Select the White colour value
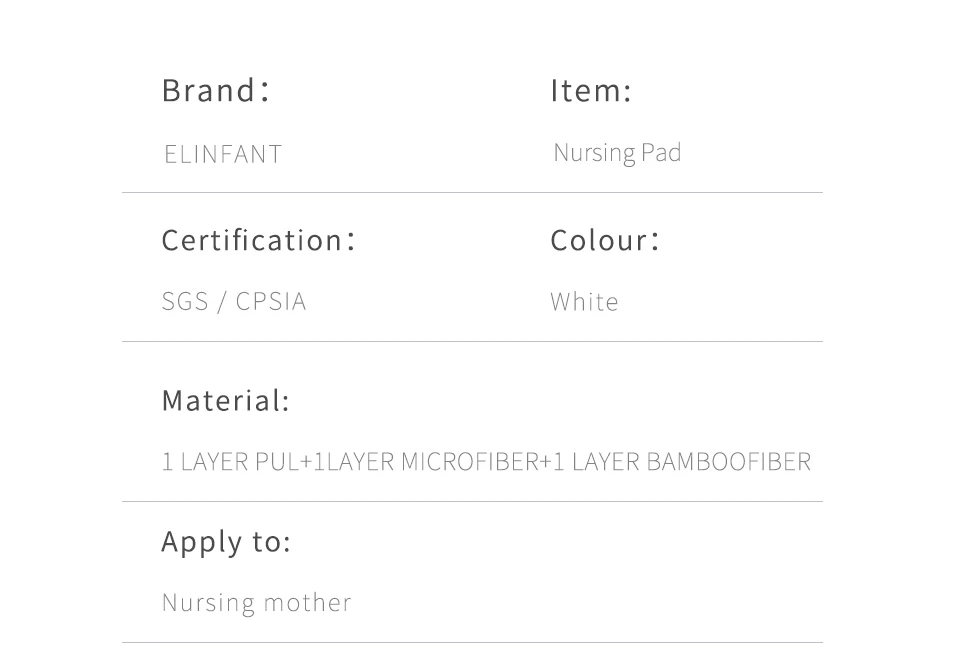Viewport: 960px width, 671px height. pyautogui.click(x=584, y=302)
